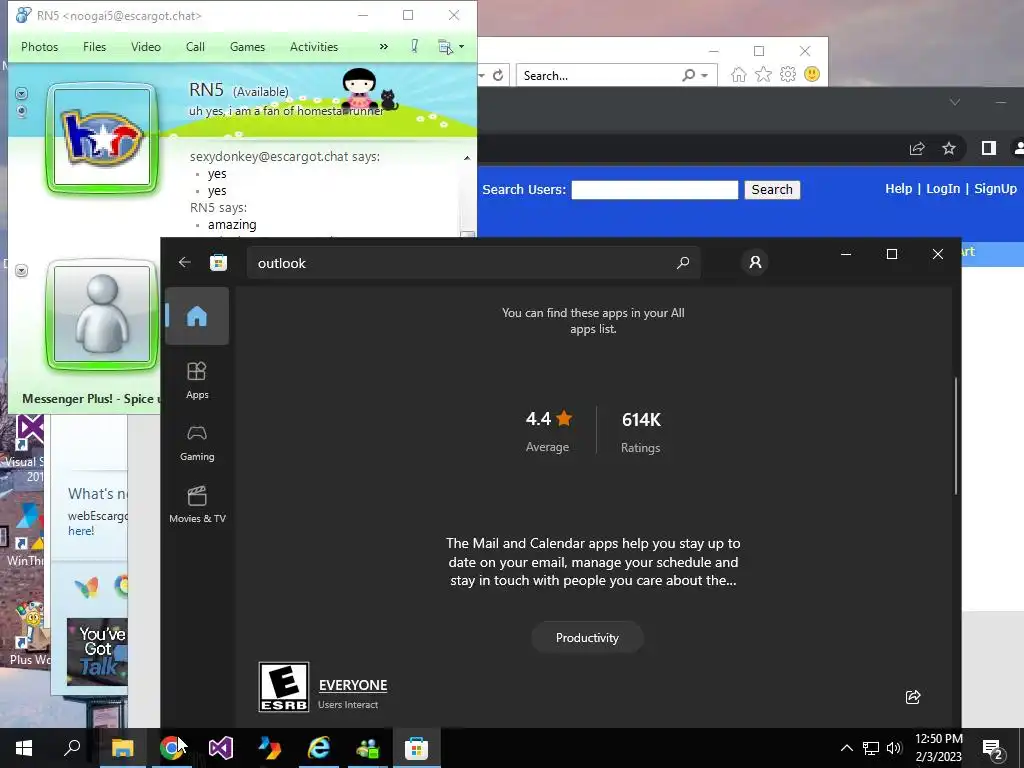
Task: Click the default gray avatar display picture
Action: (x=102, y=314)
